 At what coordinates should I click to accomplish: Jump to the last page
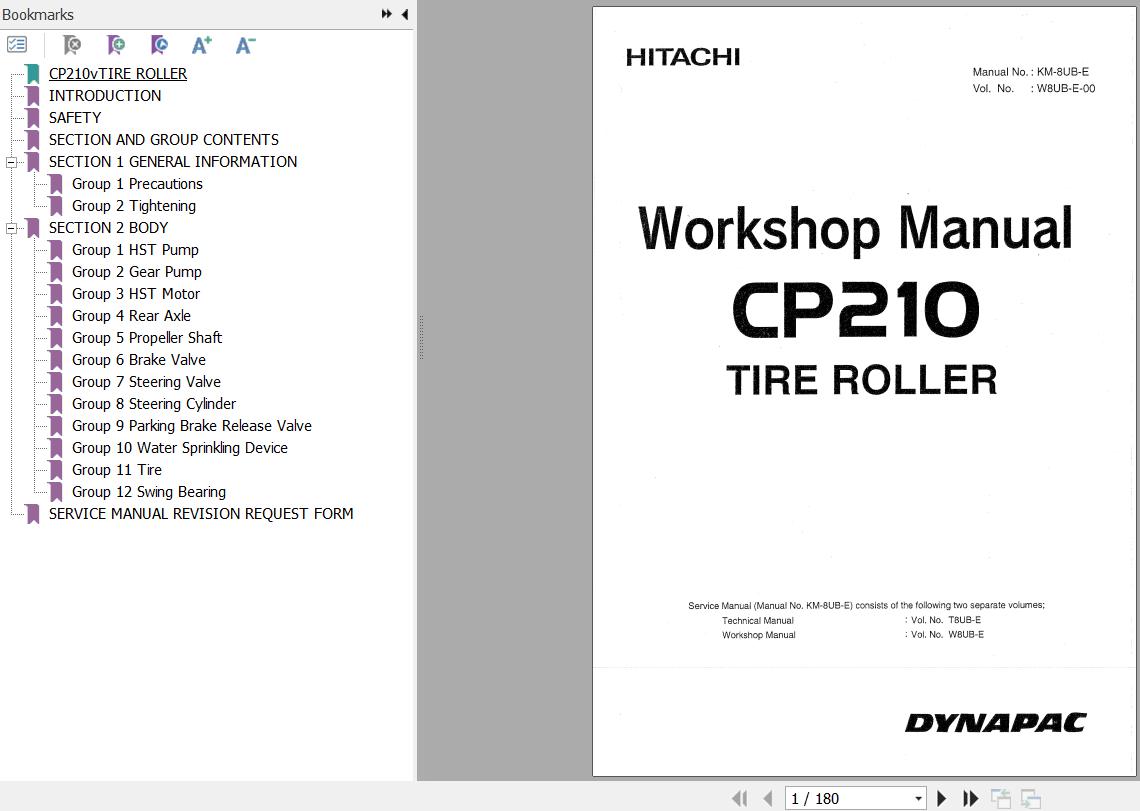click(971, 799)
